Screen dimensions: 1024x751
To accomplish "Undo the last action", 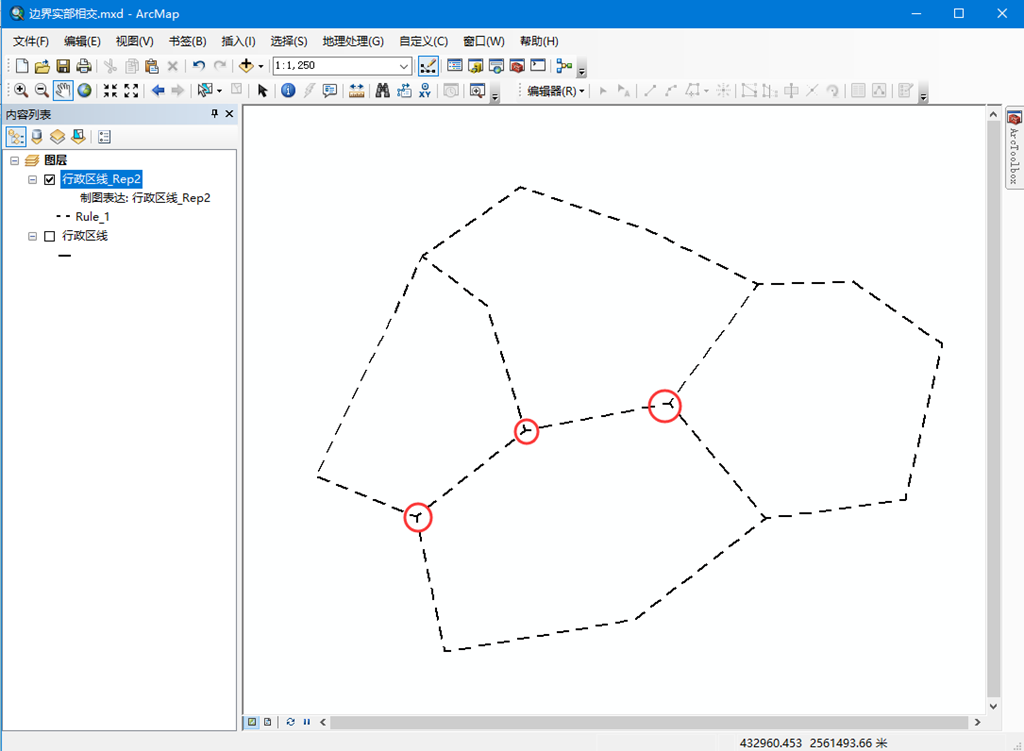I will tap(199, 66).
